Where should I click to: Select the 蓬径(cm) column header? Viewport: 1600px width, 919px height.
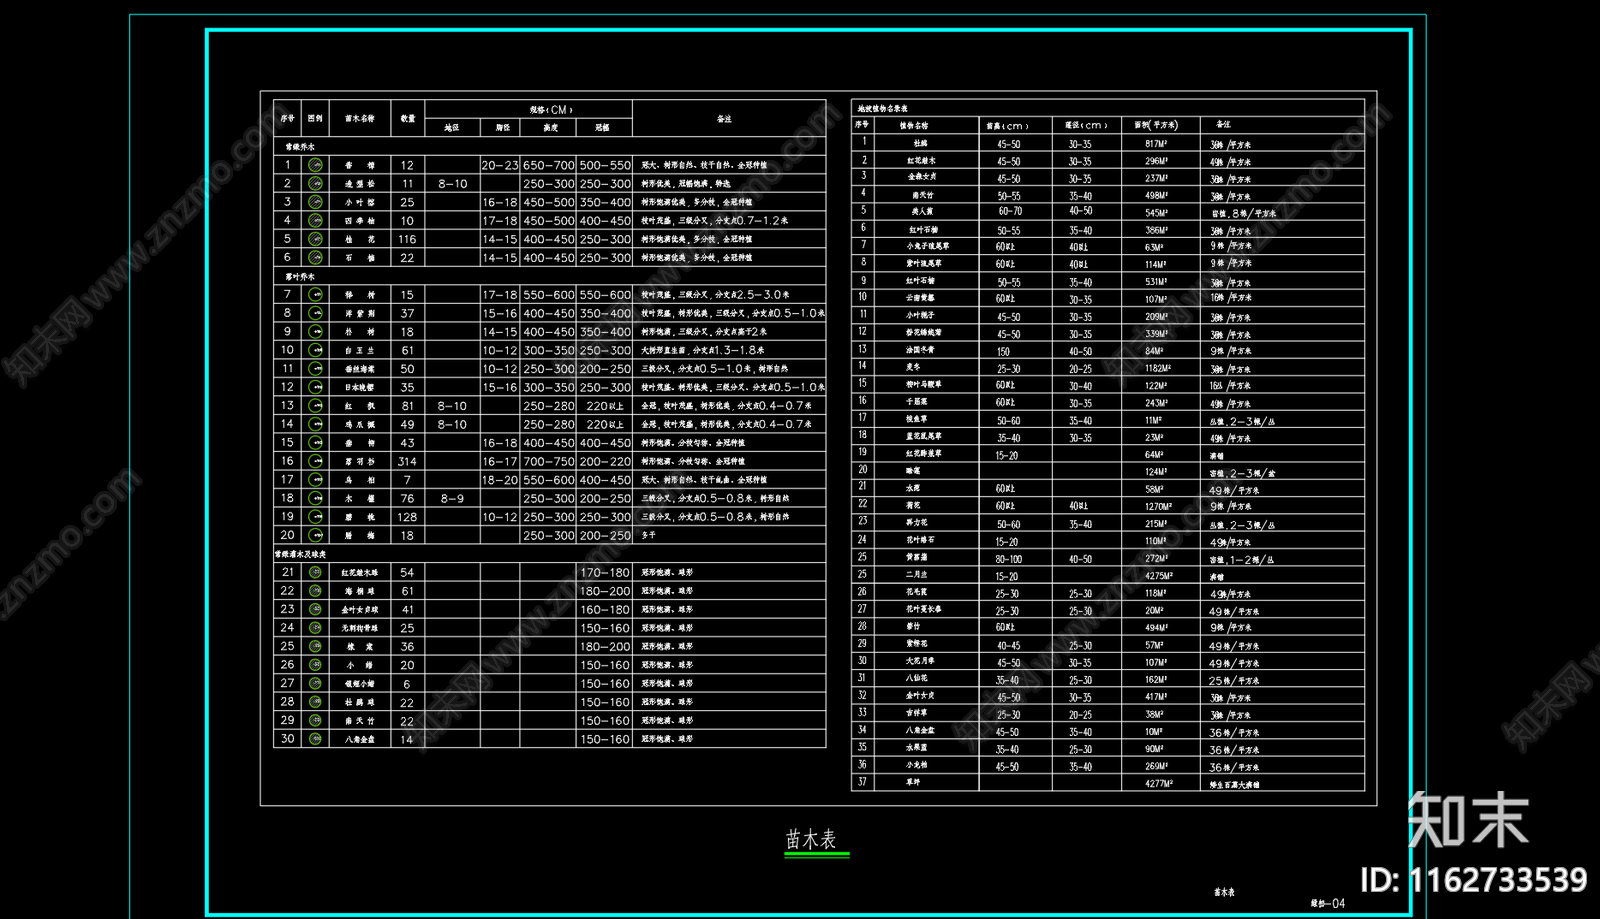coord(1085,125)
